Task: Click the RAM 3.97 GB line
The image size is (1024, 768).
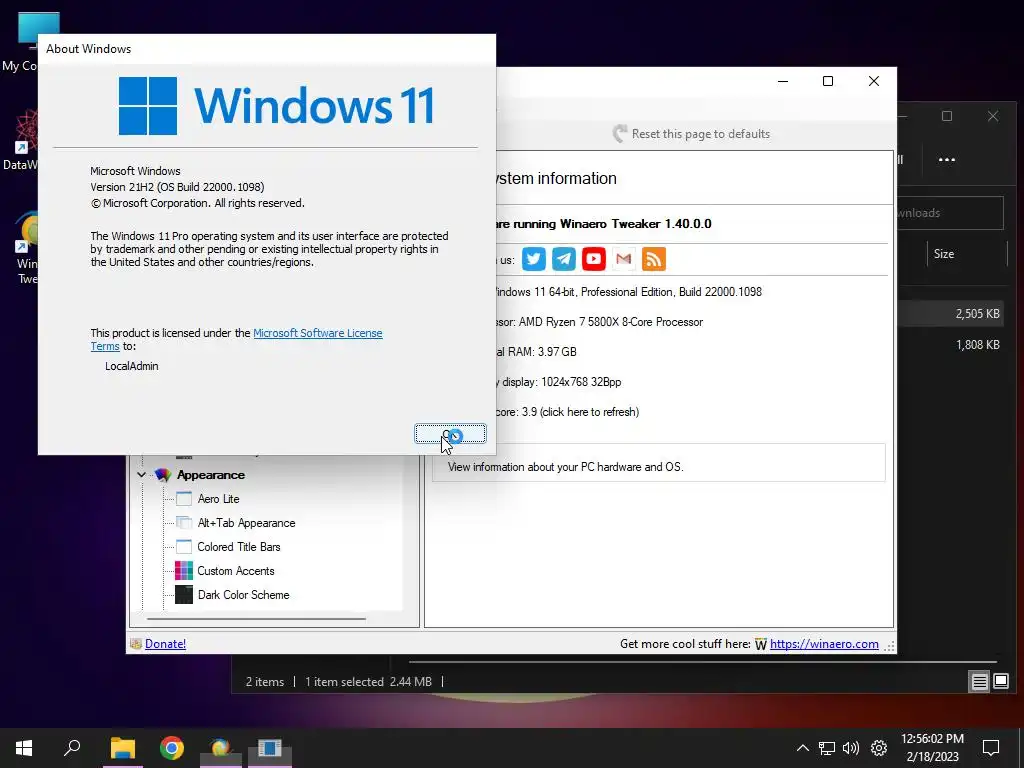Action: click(x=536, y=352)
